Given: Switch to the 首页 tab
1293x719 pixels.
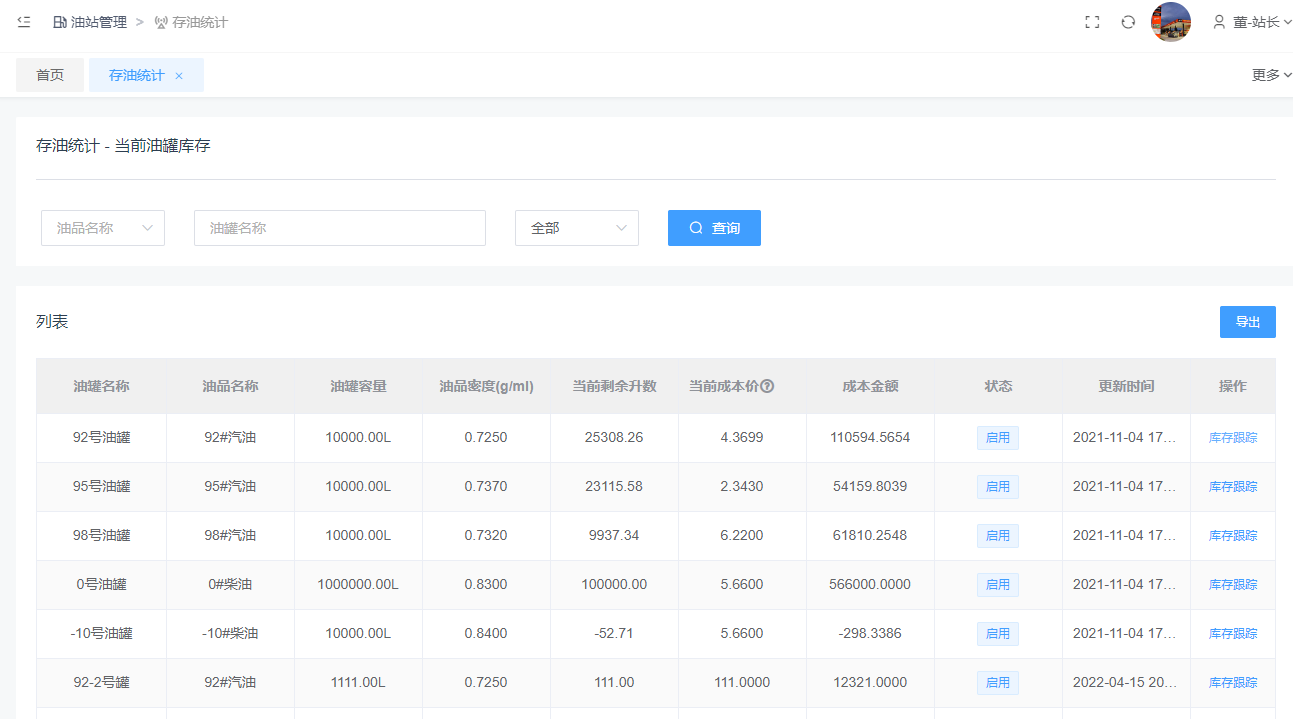Looking at the screenshot, I should [x=50, y=75].
